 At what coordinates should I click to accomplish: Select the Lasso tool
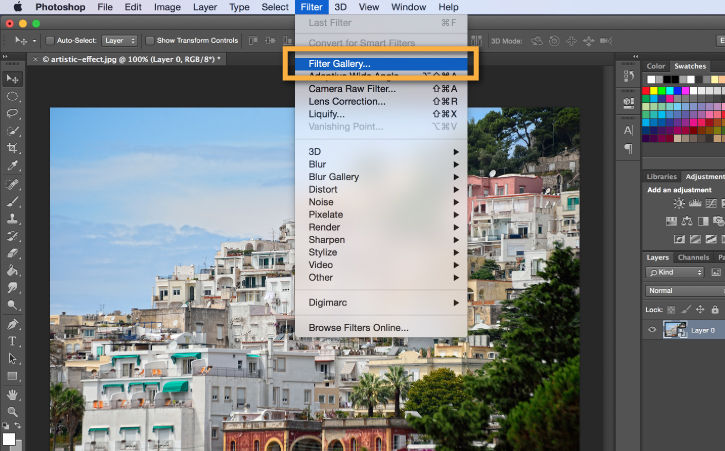pos(12,114)
